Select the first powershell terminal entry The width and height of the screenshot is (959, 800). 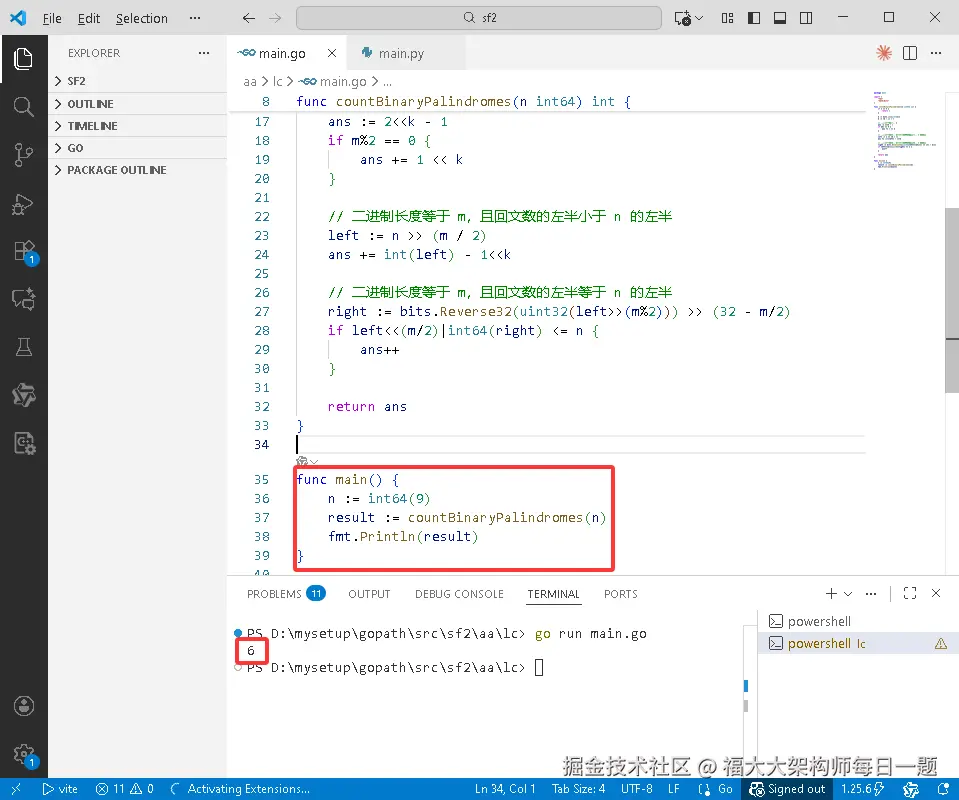pos(857,621)
